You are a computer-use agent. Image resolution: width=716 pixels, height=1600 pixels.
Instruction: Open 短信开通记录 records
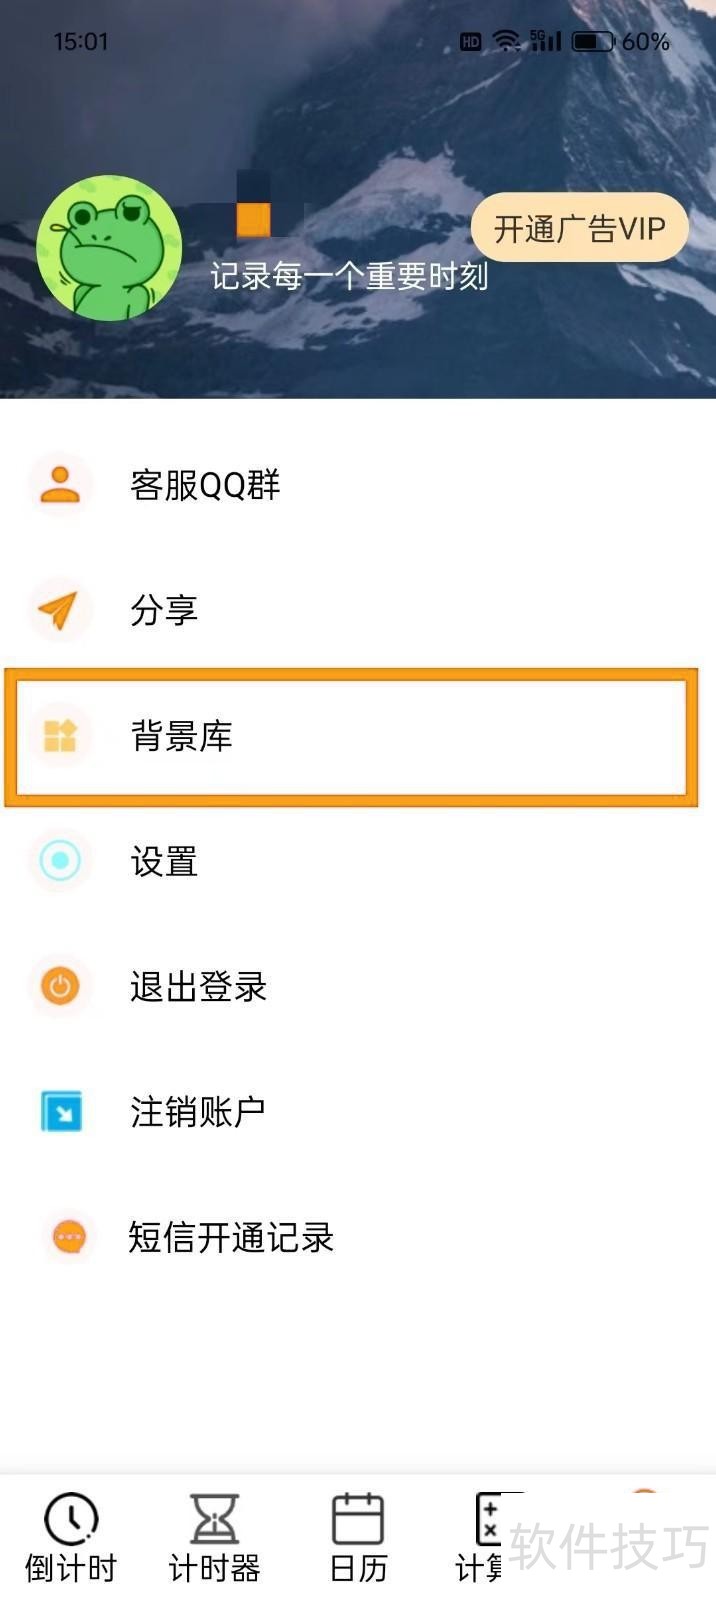coord(231,1237)
